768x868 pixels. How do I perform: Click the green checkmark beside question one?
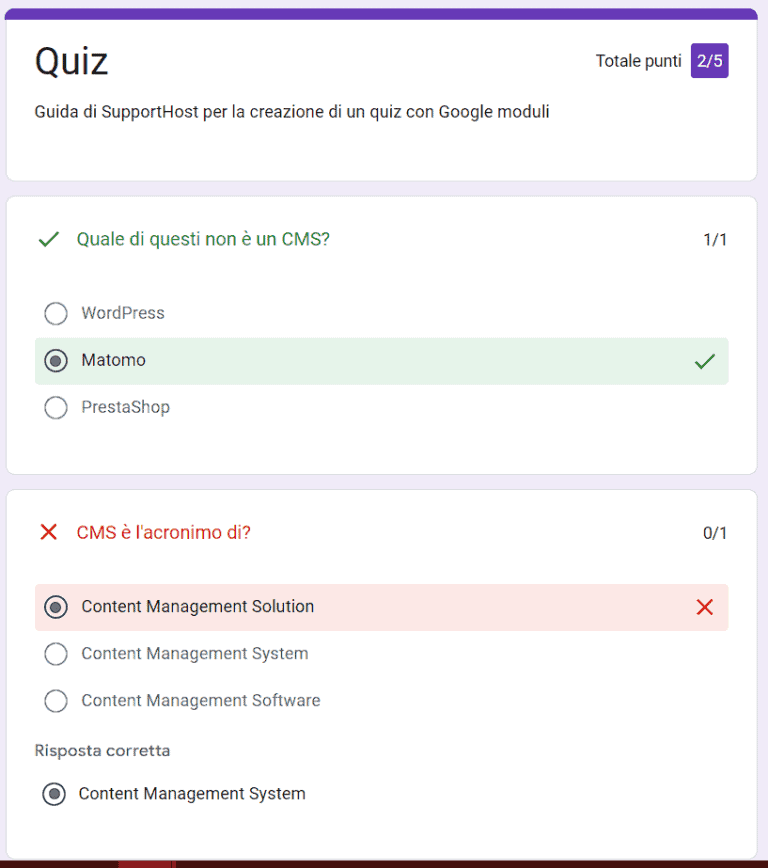pyautogui.click(x=48, y=239)
